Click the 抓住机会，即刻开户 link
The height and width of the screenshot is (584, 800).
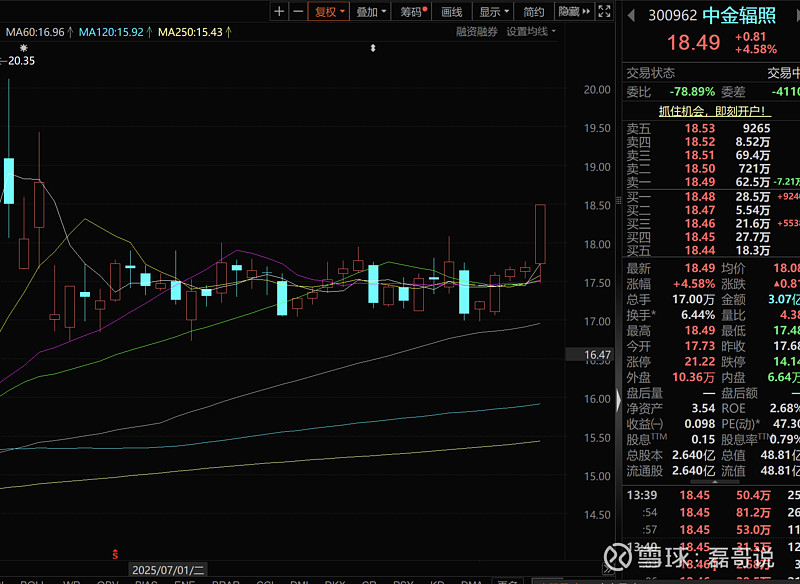(714, 111)
